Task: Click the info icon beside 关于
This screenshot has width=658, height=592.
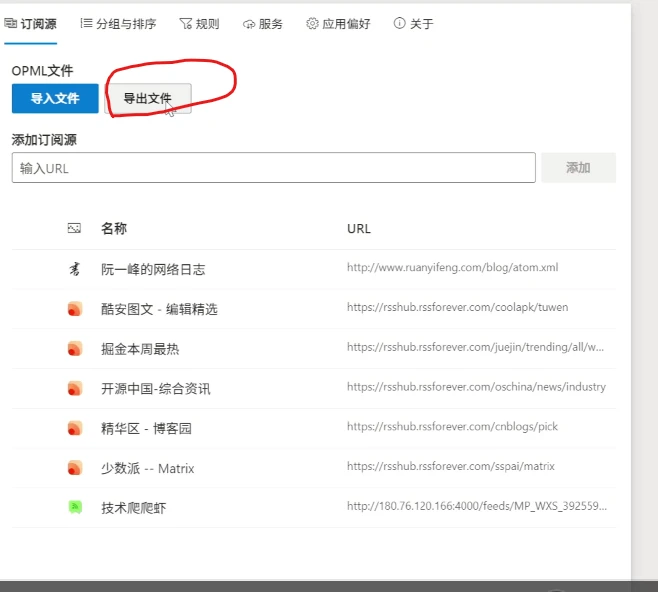Action: (x=400, y=23)
